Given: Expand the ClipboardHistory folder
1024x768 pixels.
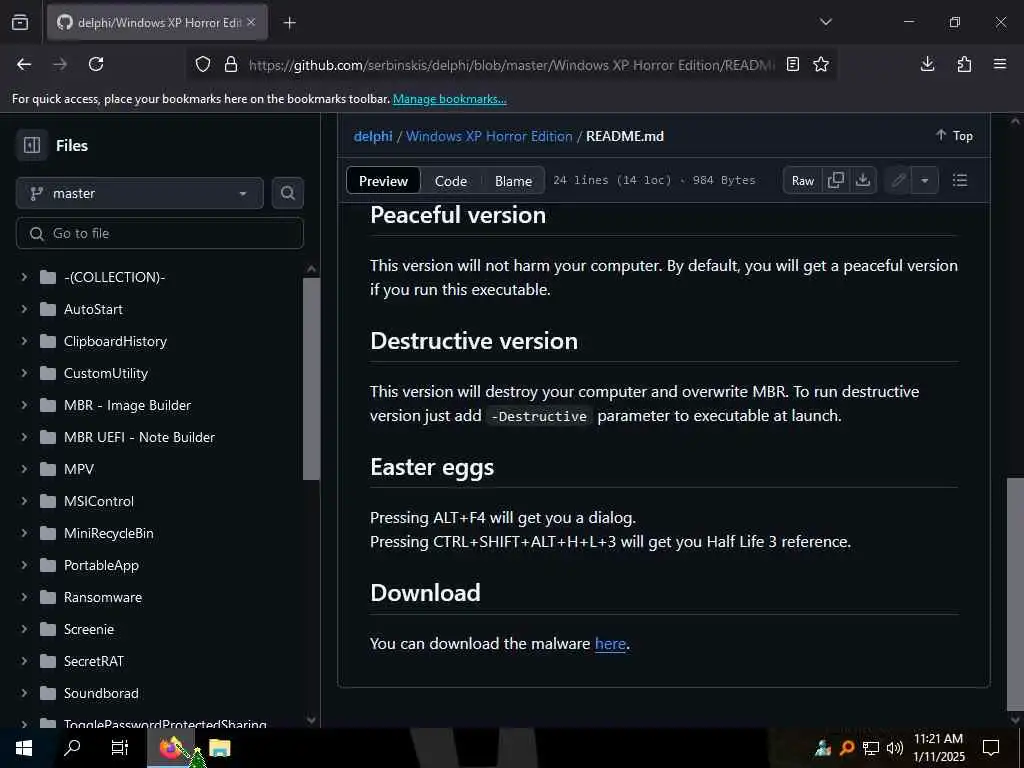Looking at the screenshot, I should click(x=24, y=341).
